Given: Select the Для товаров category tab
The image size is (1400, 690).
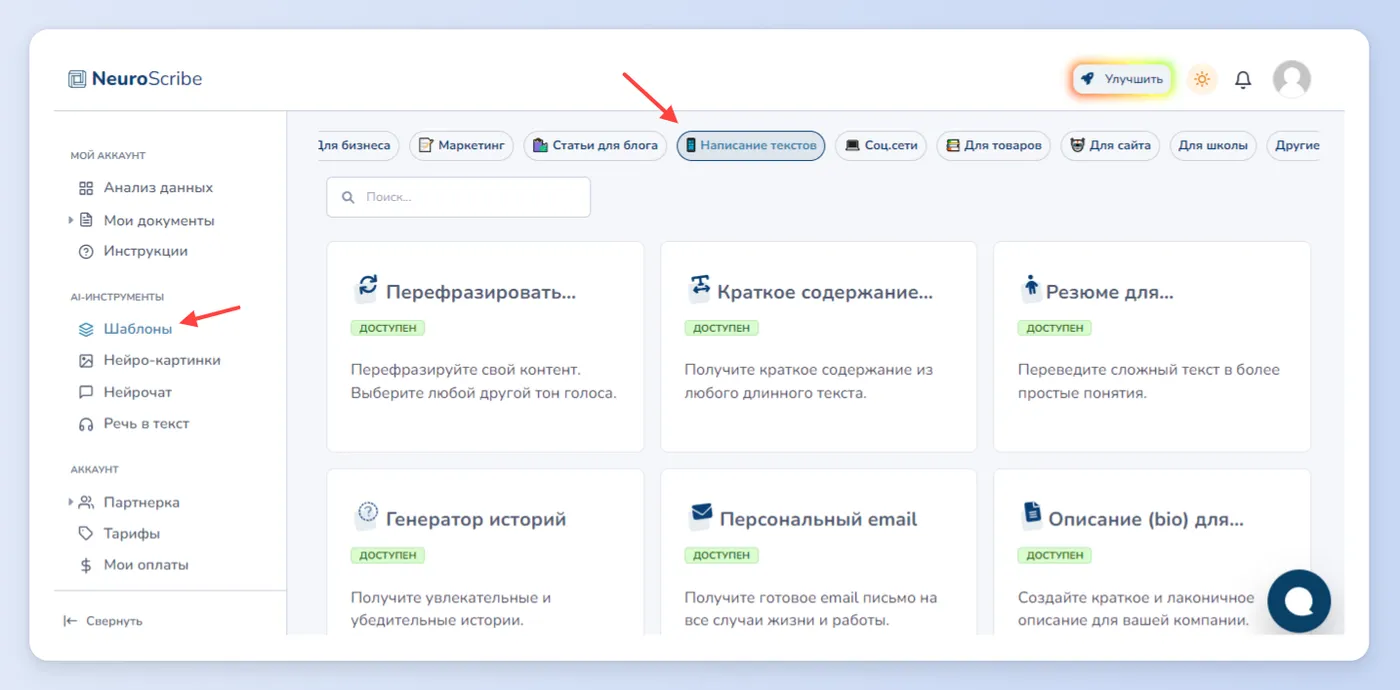Looking at the screenshot, I should click(994, 145).
